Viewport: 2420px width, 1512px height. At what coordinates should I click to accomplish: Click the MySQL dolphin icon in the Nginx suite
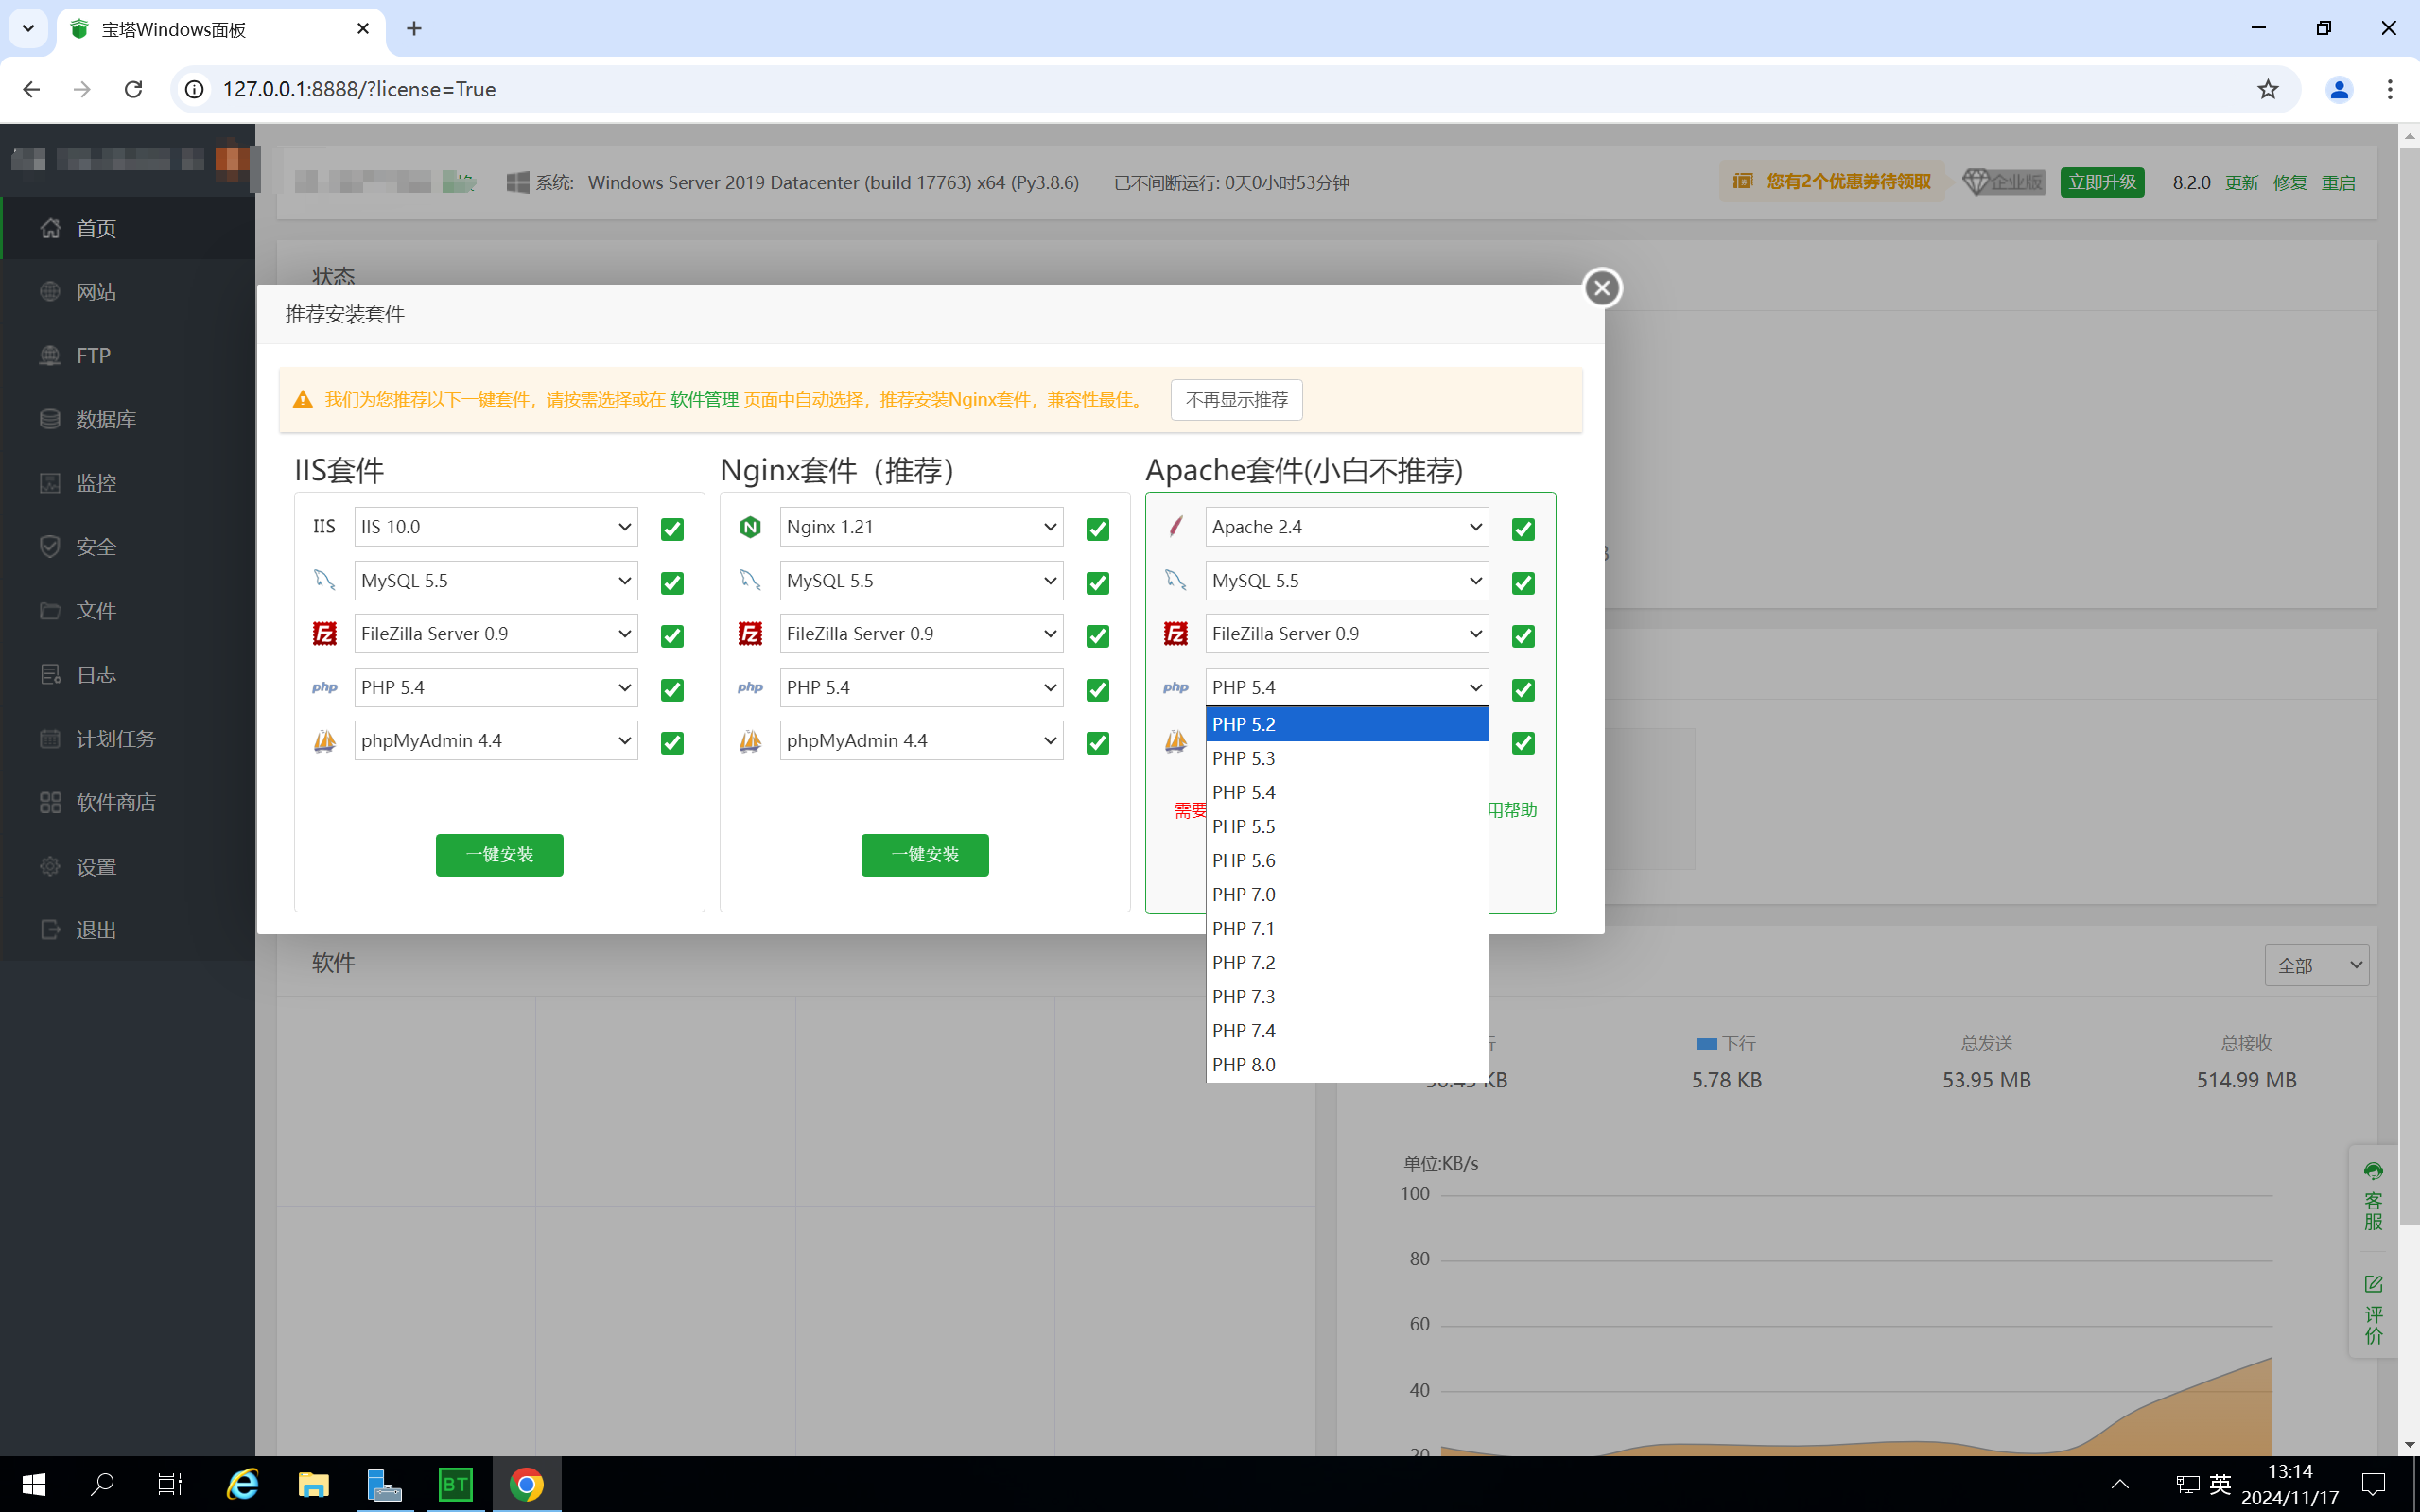coord(750,580)
